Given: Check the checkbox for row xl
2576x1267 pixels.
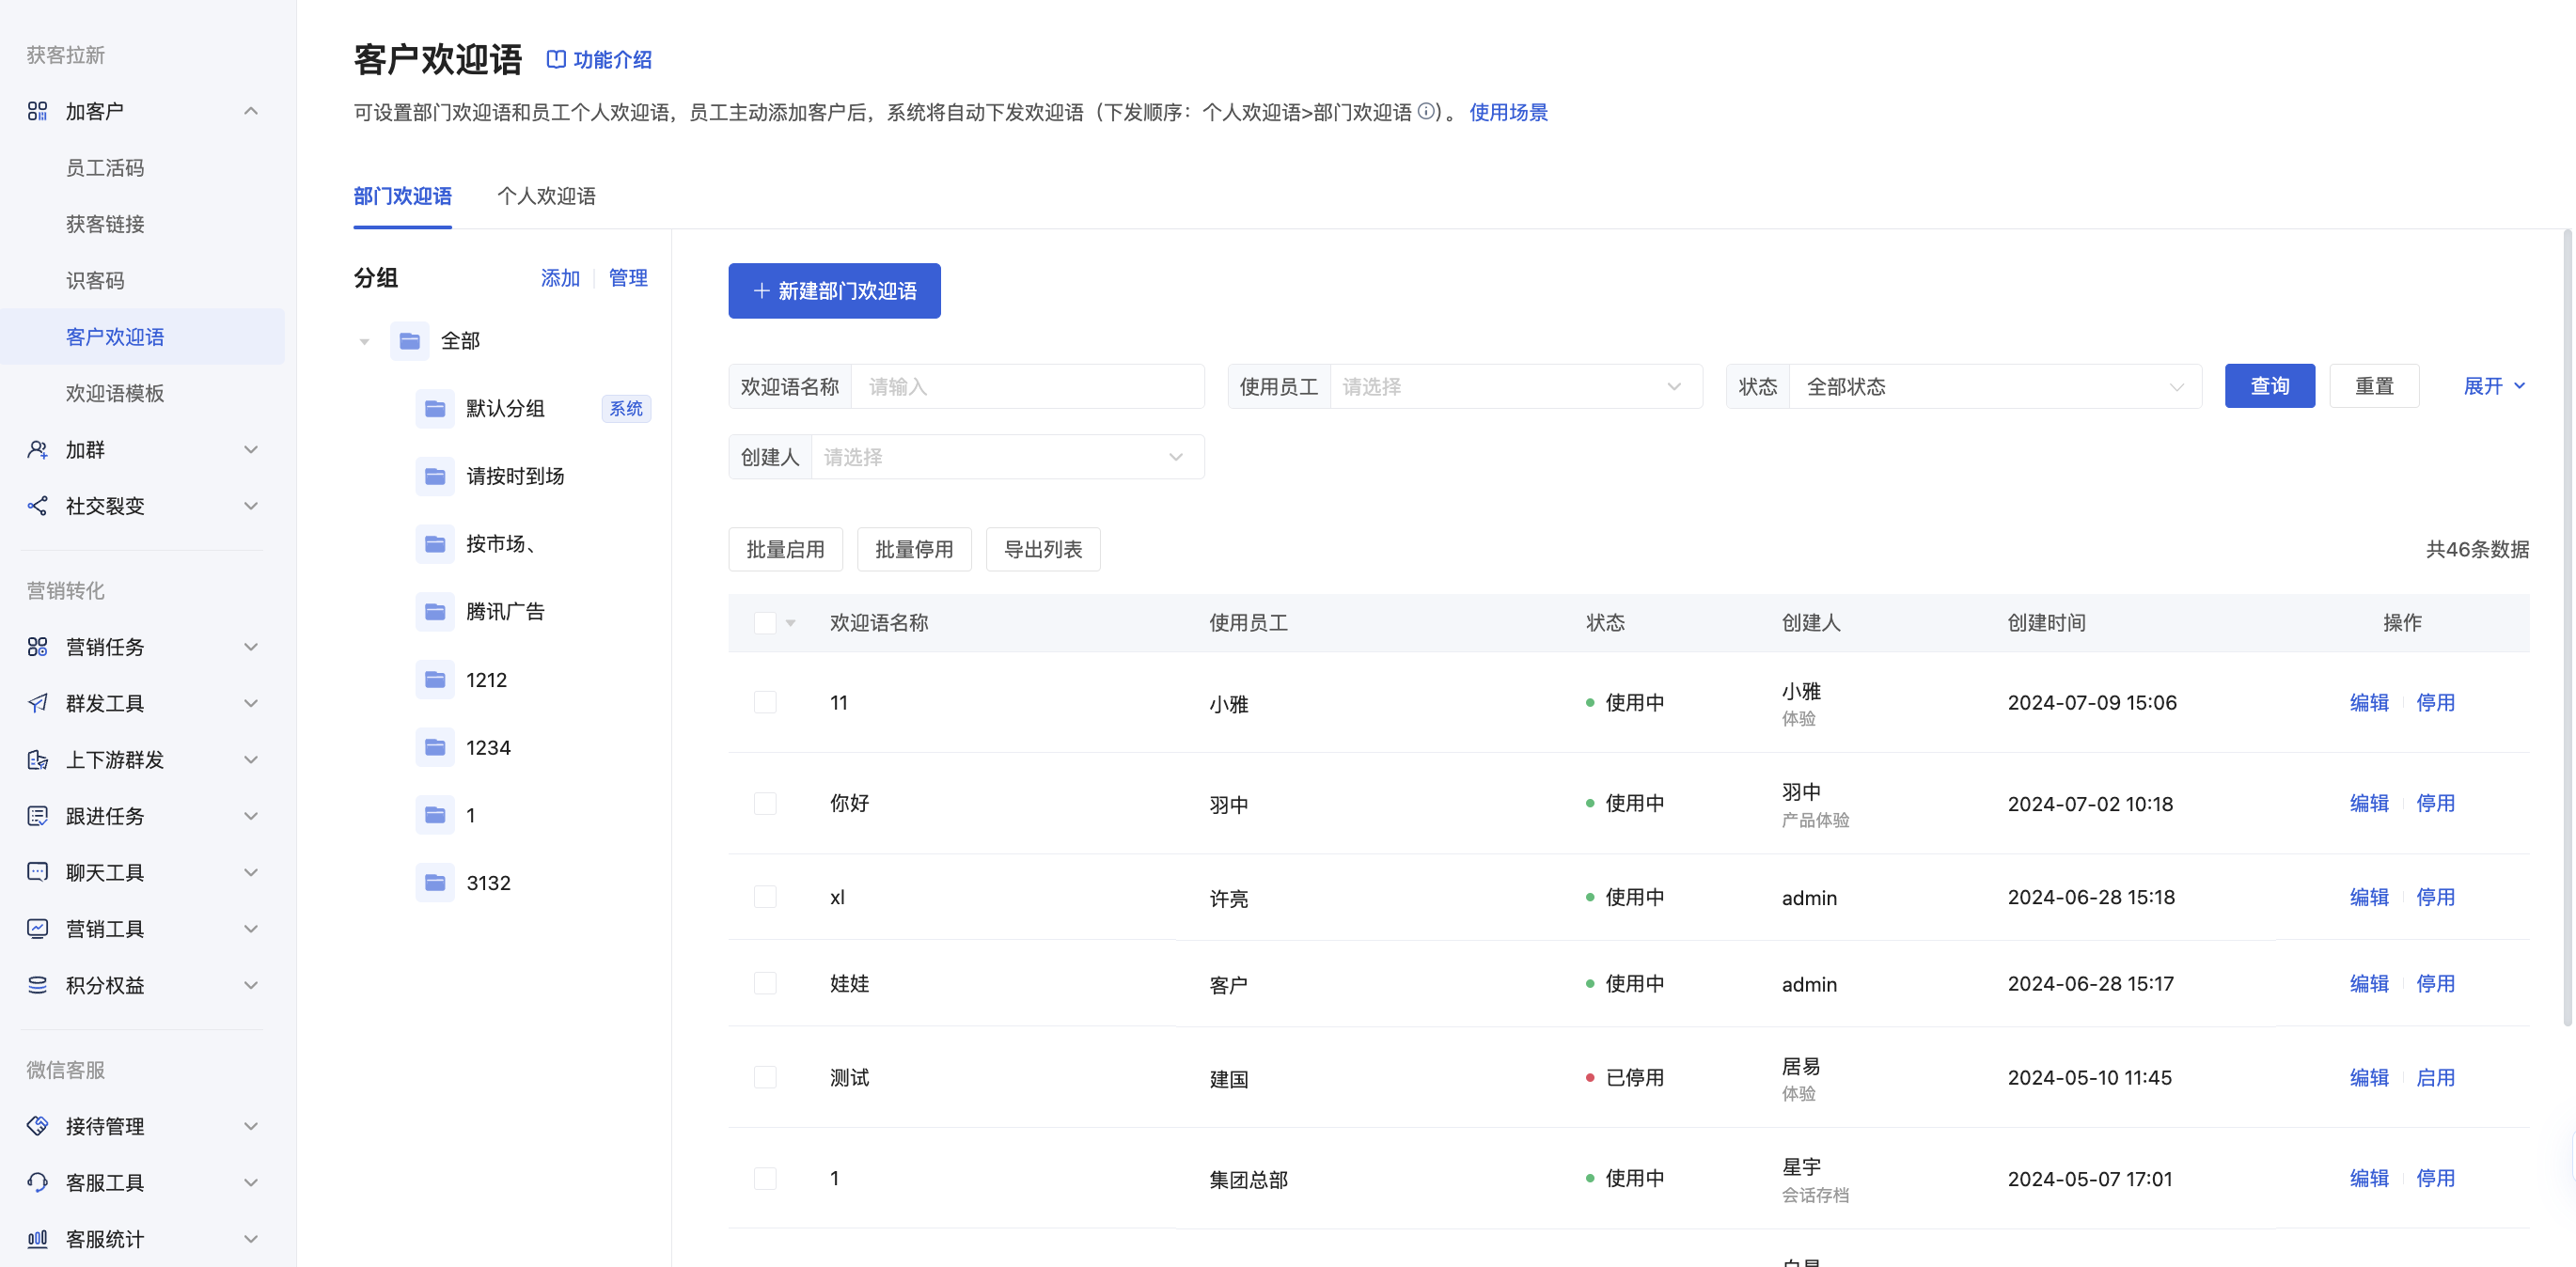Looking at the screenshot, I should click(x=765, y=897).
